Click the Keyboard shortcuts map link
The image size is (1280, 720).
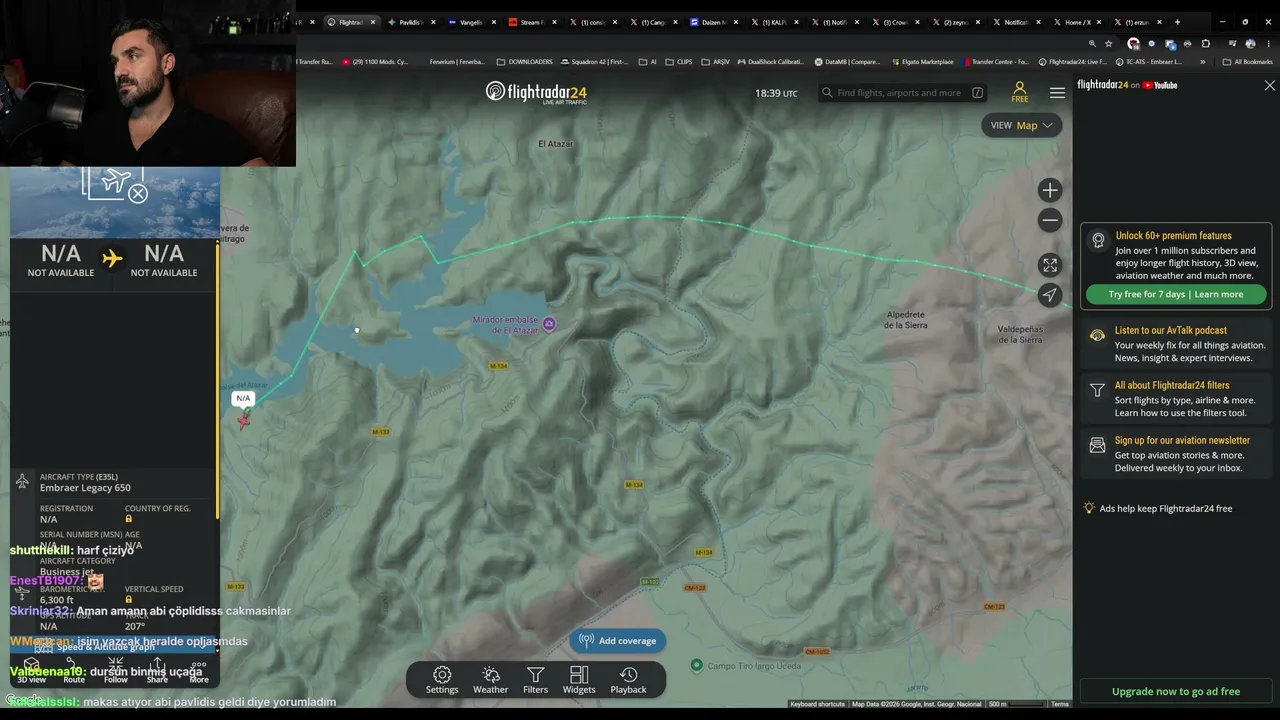coord(818,704)
